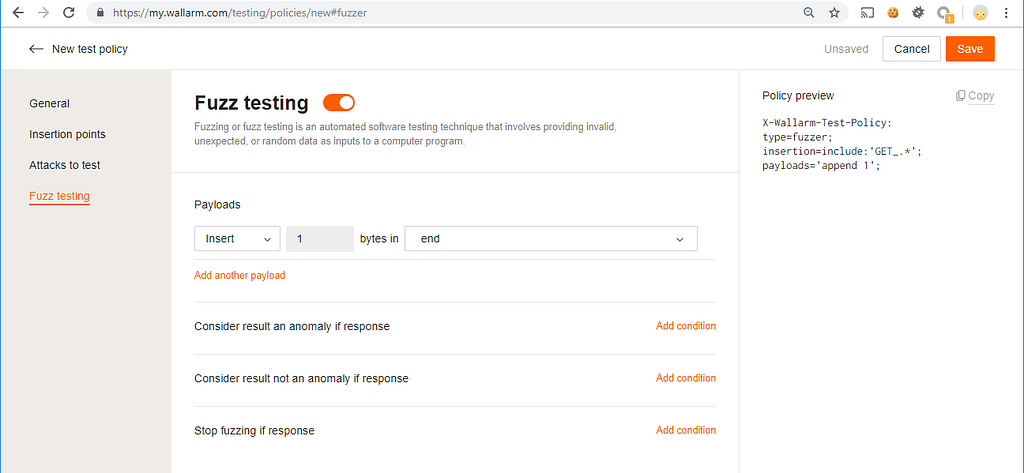Click the back arrow next to New test policy
Screen dimensions: 1024x473
37,49
